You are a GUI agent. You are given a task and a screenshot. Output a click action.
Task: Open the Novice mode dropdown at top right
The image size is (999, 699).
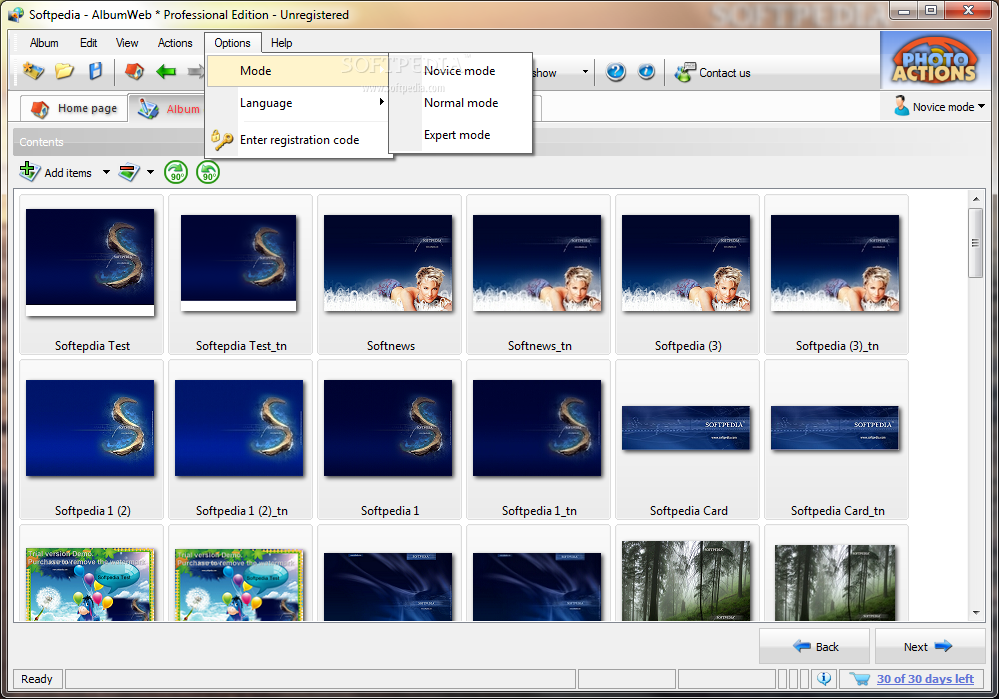click(x=938, y=107)
